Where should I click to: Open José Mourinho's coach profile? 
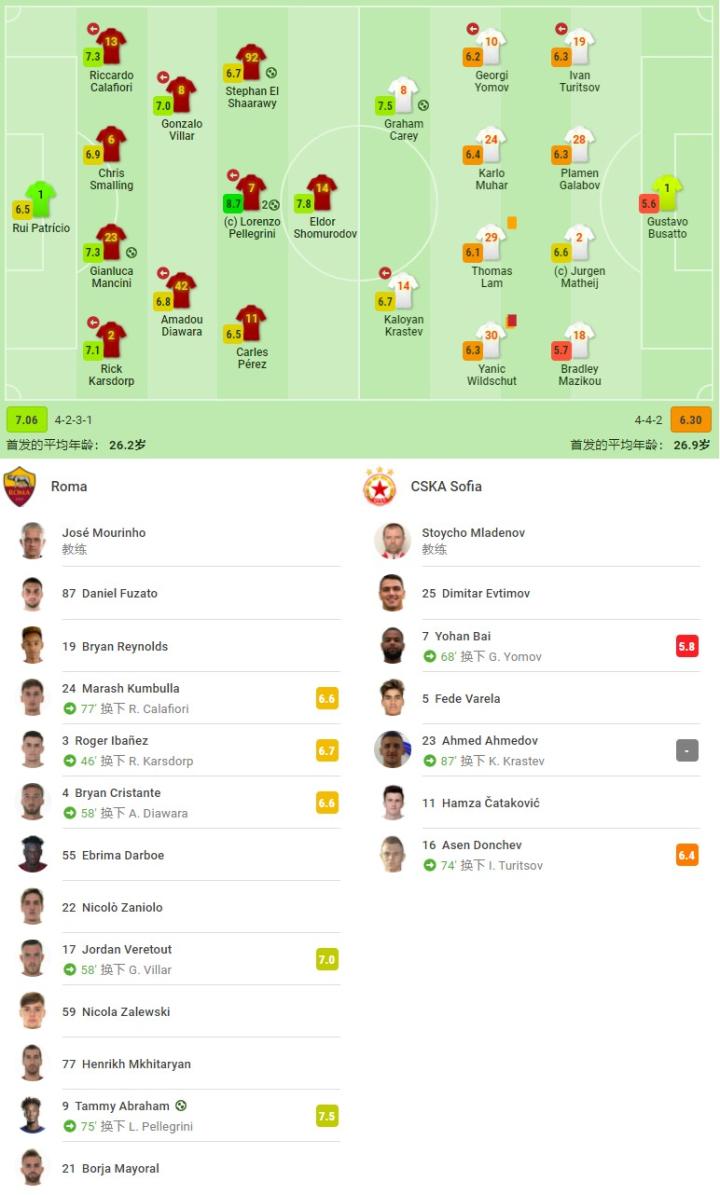pos(104,533)
